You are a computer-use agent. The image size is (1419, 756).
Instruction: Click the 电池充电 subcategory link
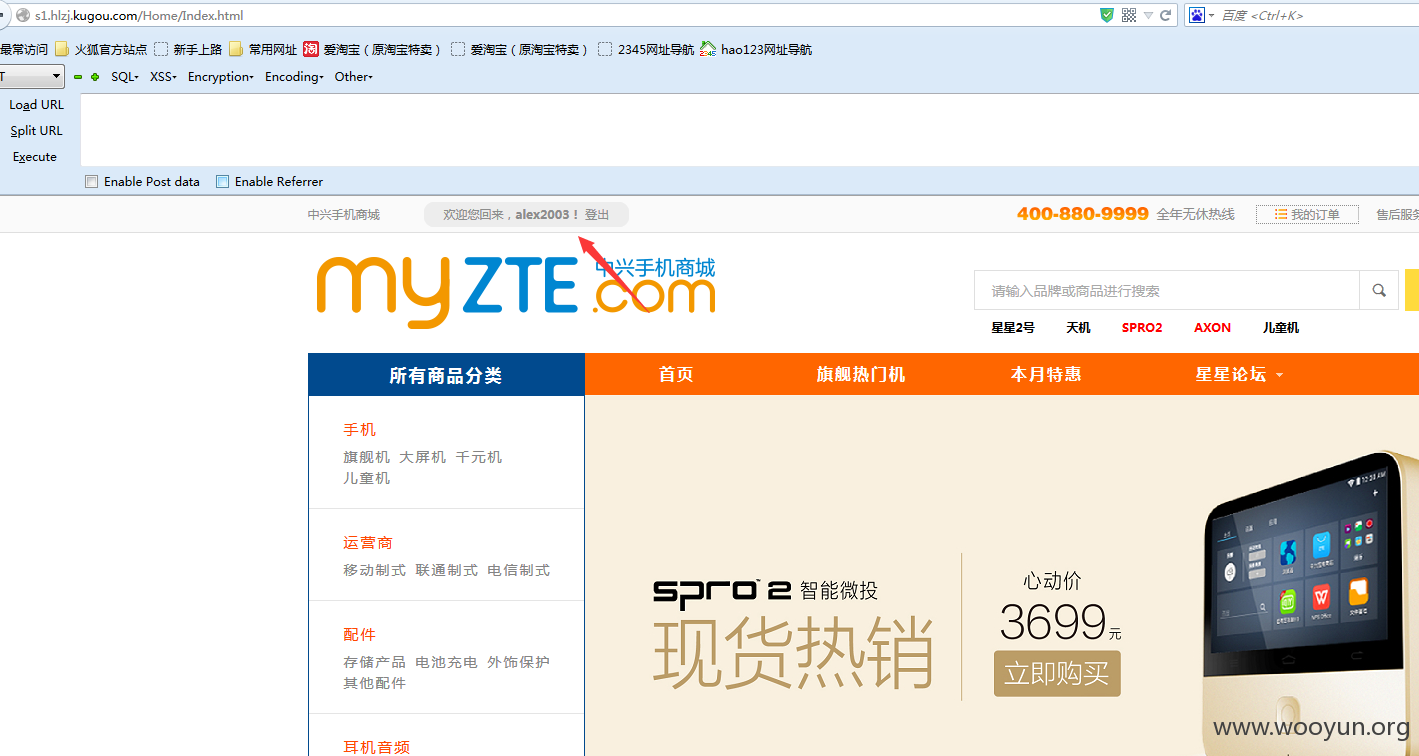446,662
